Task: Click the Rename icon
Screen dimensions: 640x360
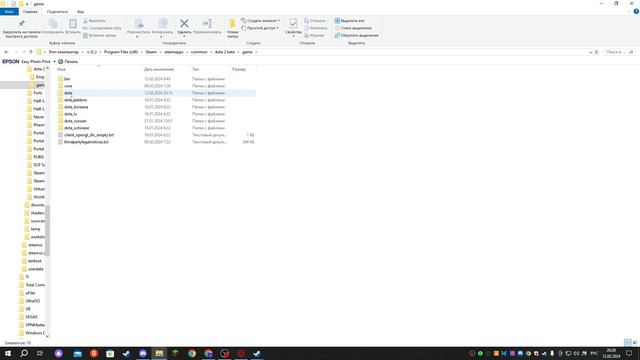Action: point(207,23)
